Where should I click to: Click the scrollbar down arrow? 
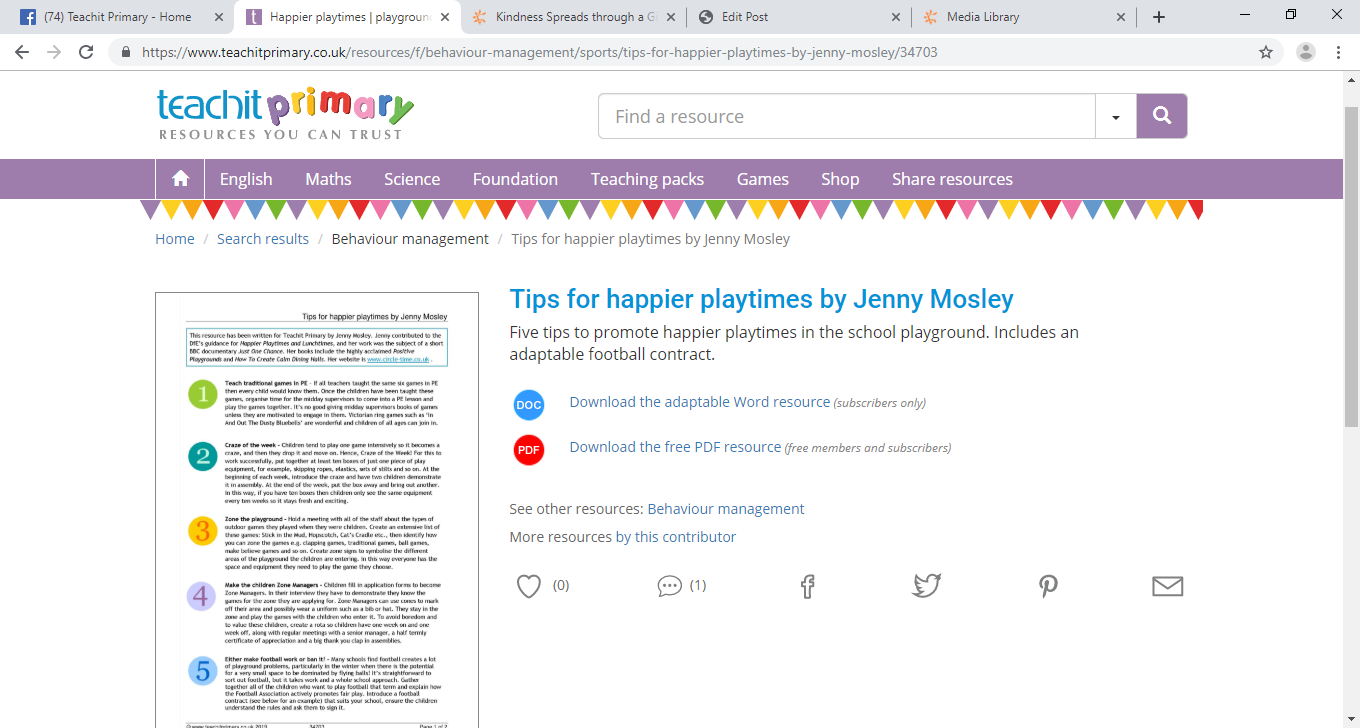click(1351, 719)
